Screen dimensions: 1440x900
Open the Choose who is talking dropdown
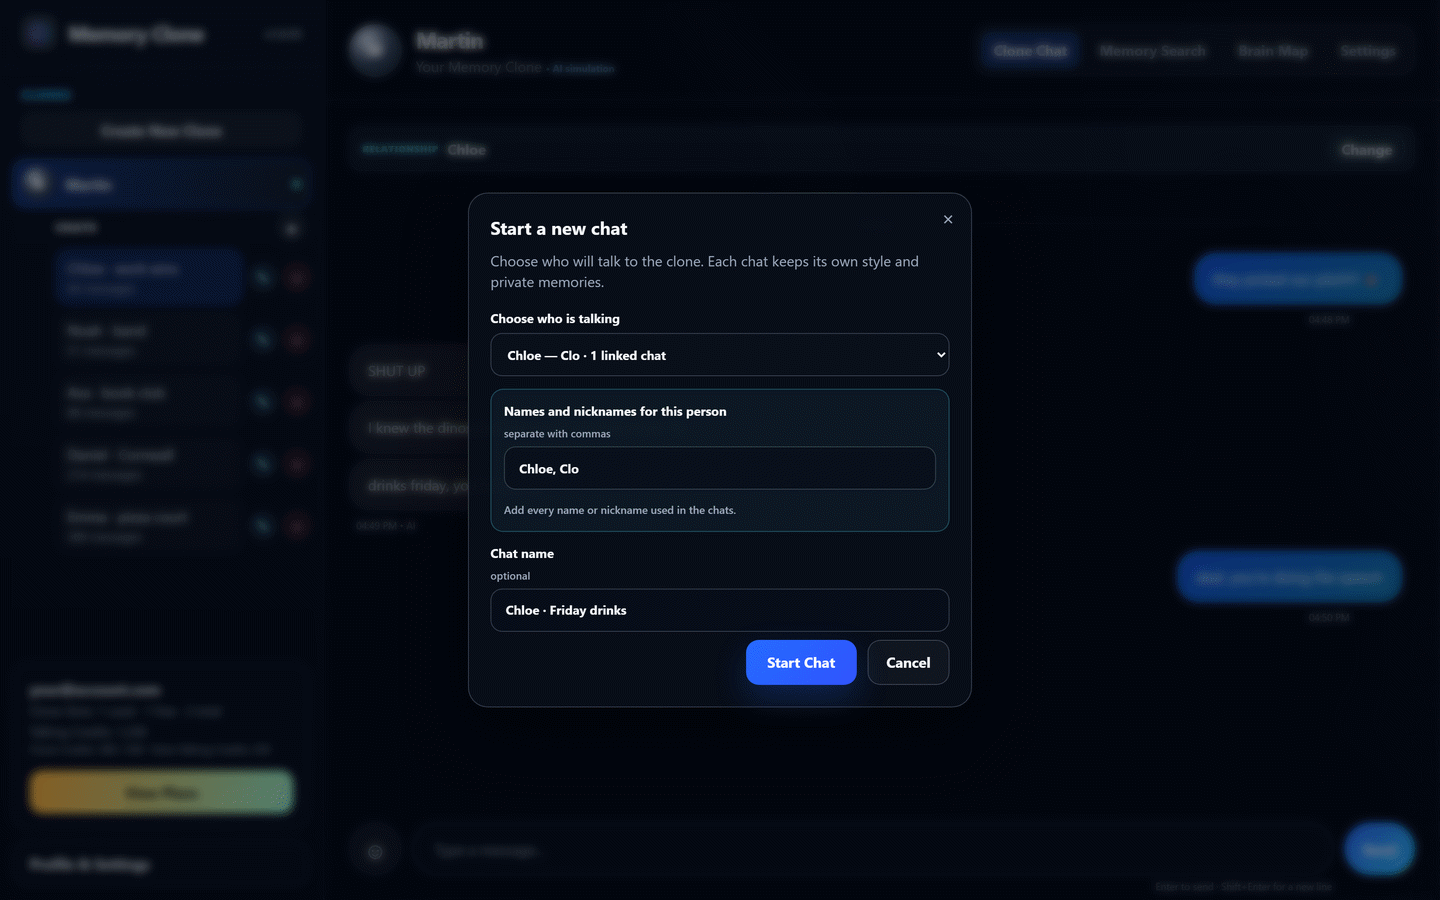pos(719,355)
